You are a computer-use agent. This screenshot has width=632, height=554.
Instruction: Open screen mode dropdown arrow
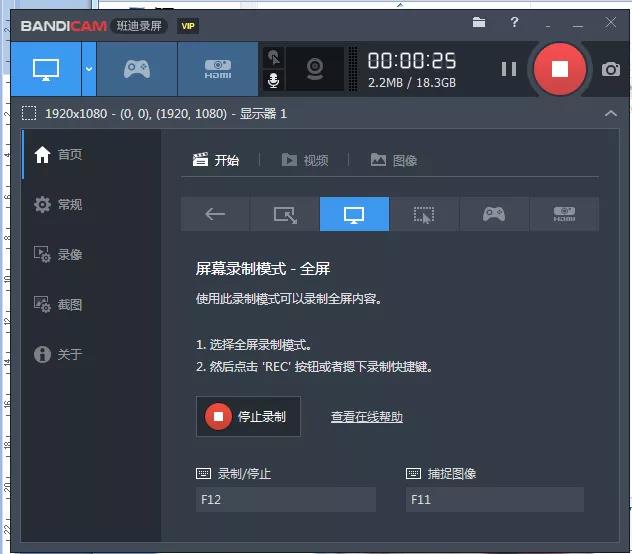[88, 69]
